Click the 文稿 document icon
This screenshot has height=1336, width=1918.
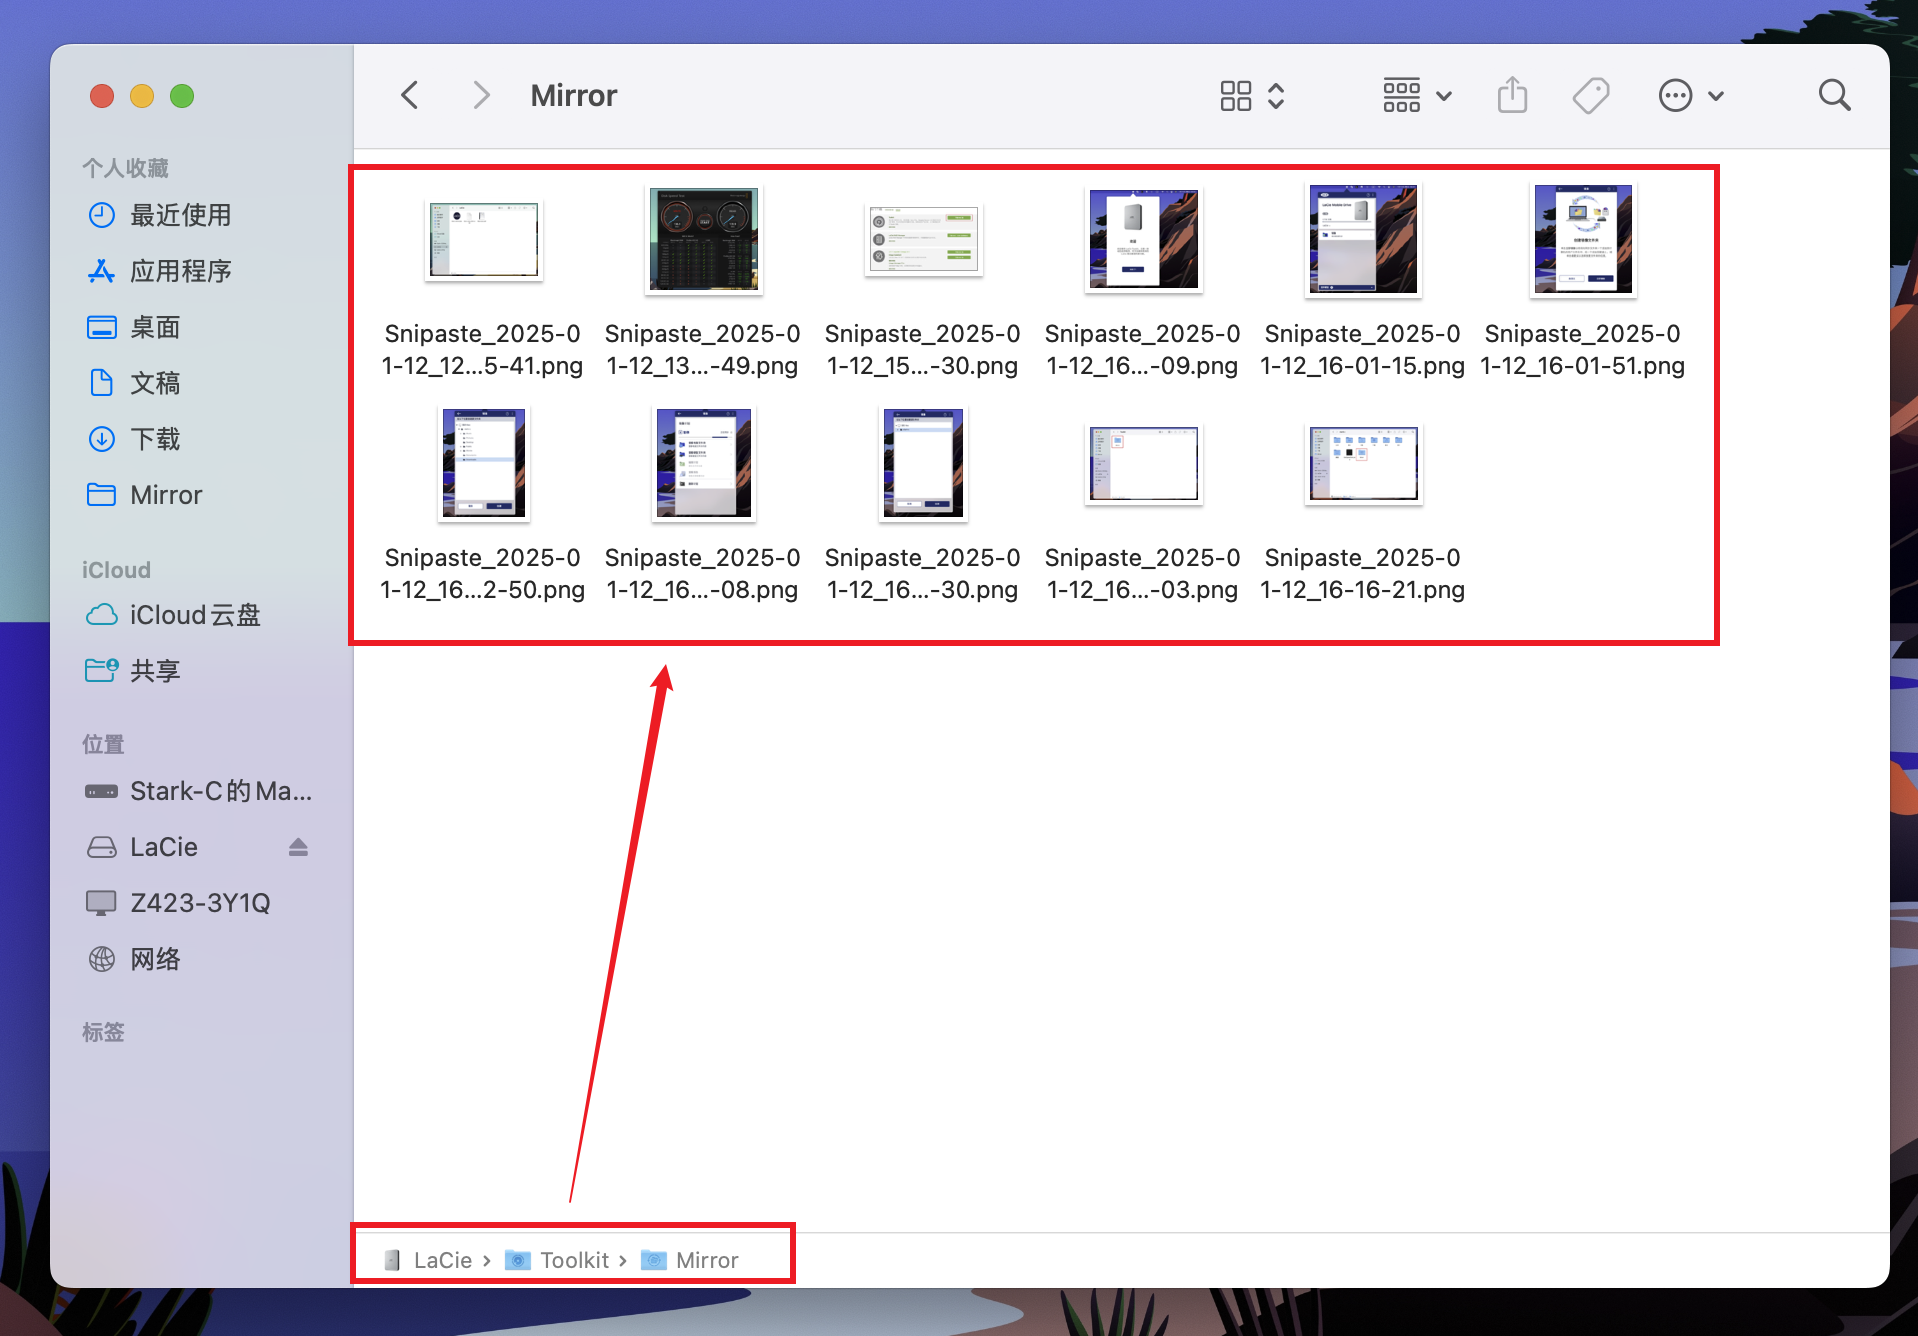pyautogui.click(x=101, y=383)
